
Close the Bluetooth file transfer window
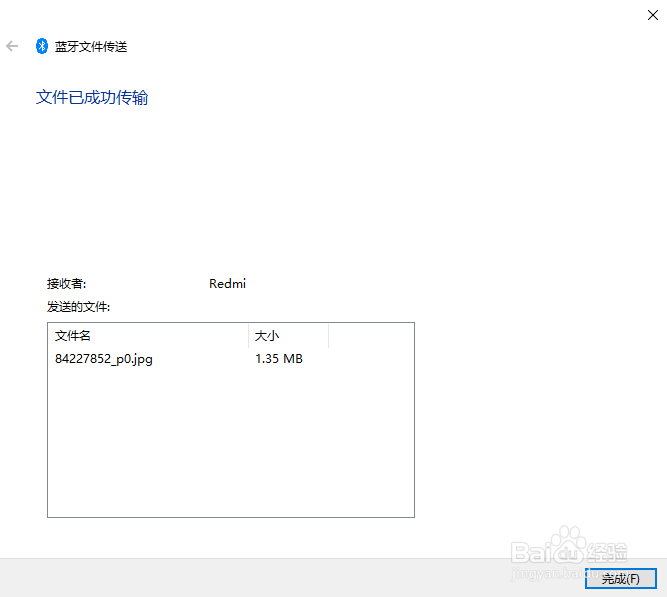[x=653, y=15]
